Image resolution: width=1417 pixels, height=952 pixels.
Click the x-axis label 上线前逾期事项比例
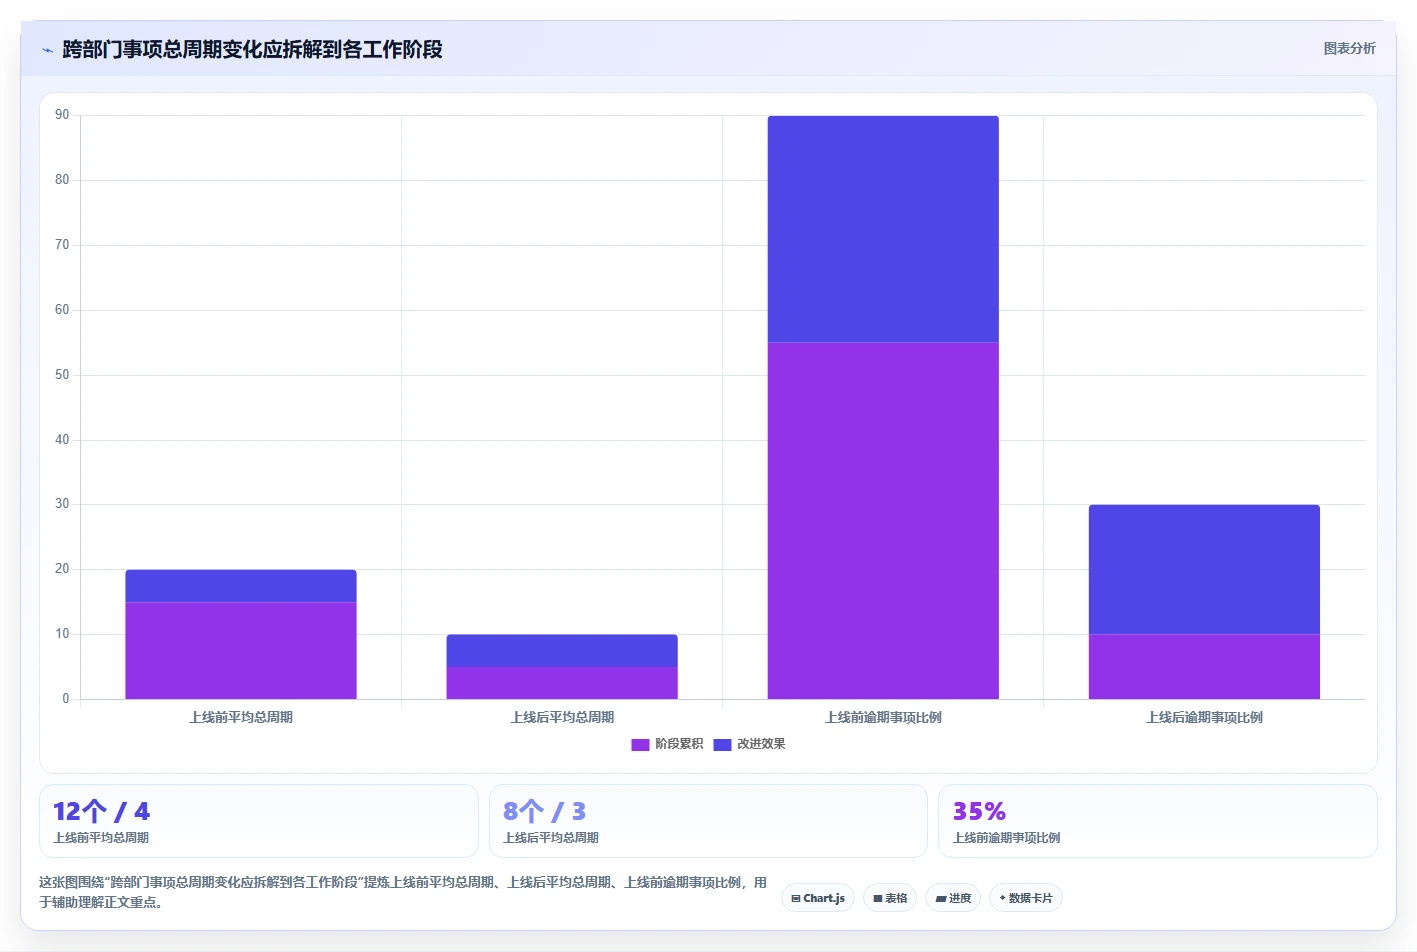[x=883, y=717]
